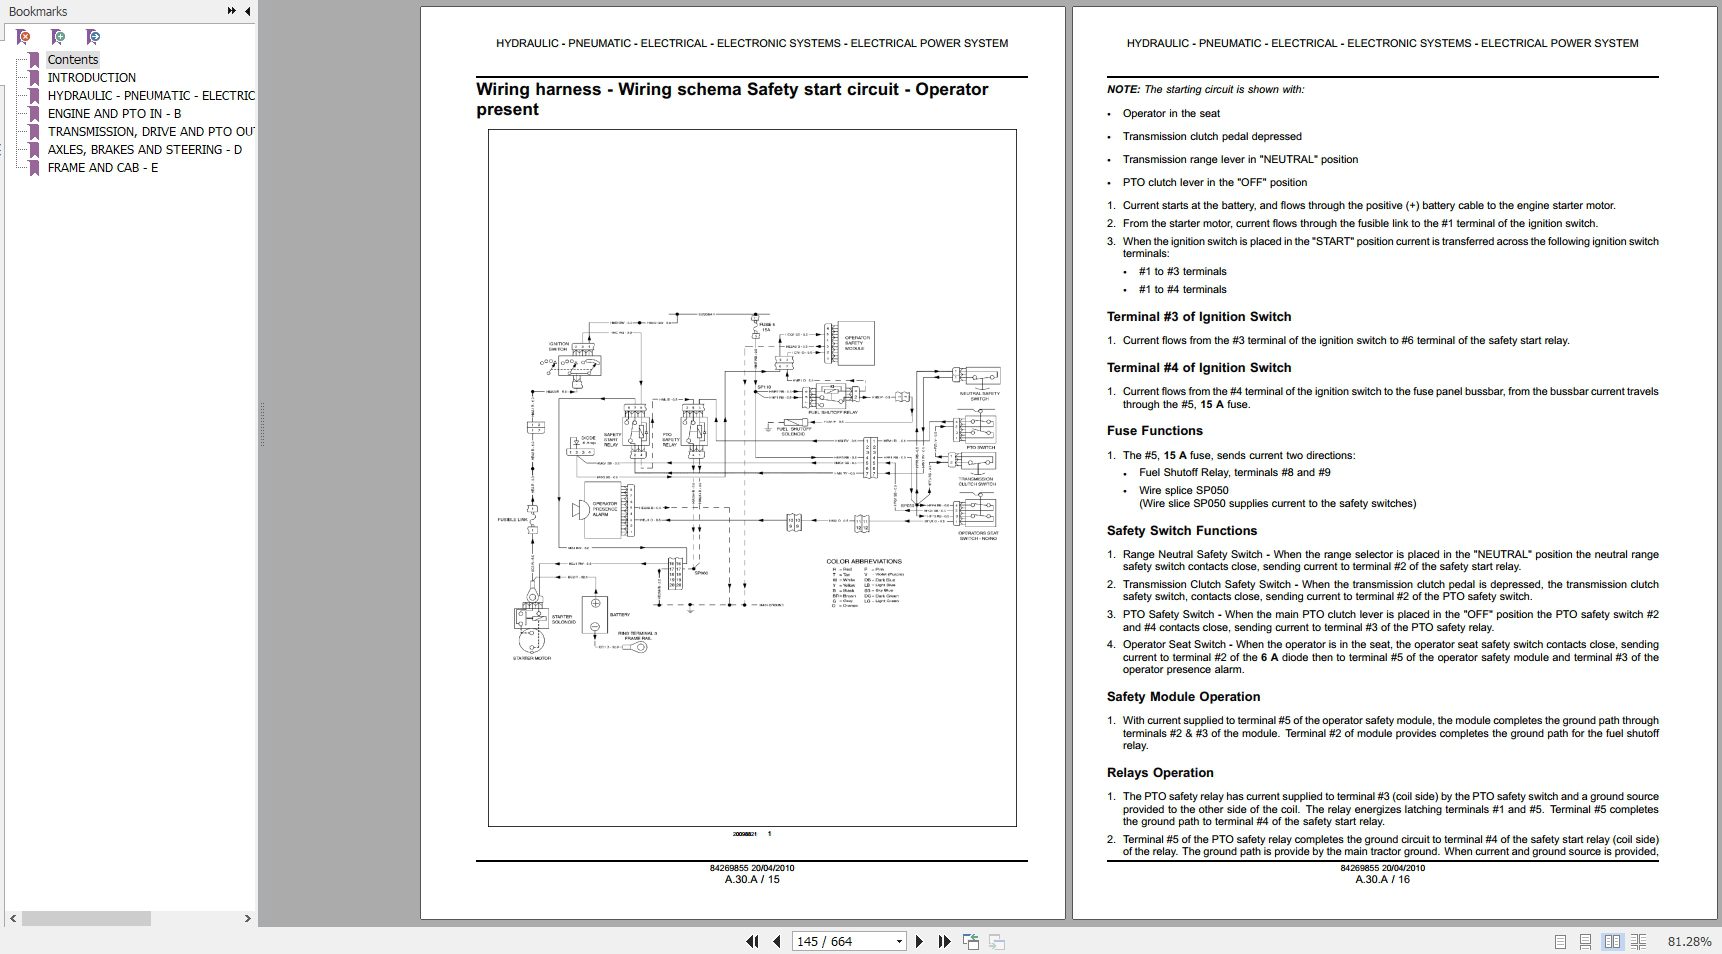Select the Contents bookmark
The height and width of the screenshot is (954, 1722).
point(72,59)
